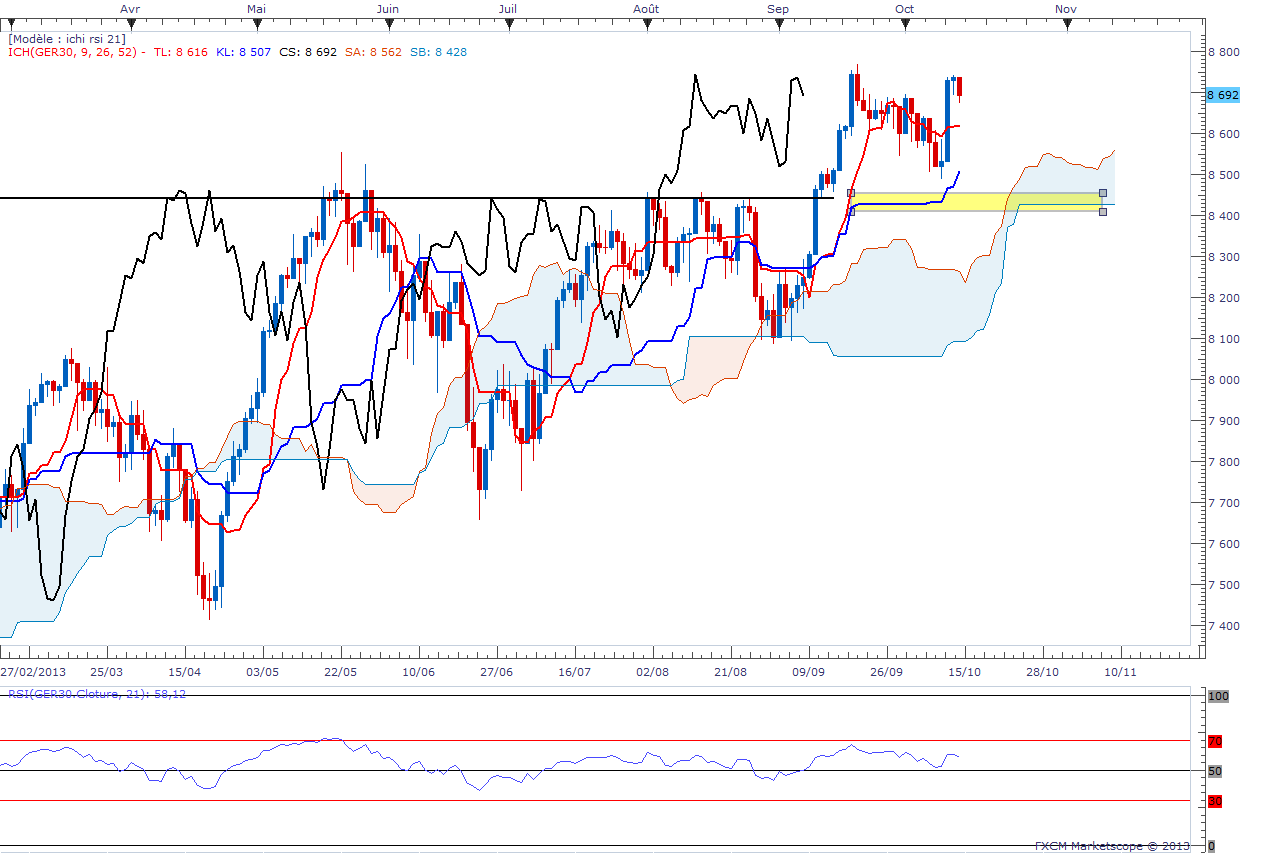The width and height of the screenshot is (1263, 854).
Task: Click the 7 900 price axis label
Action: coord(1224,421)
